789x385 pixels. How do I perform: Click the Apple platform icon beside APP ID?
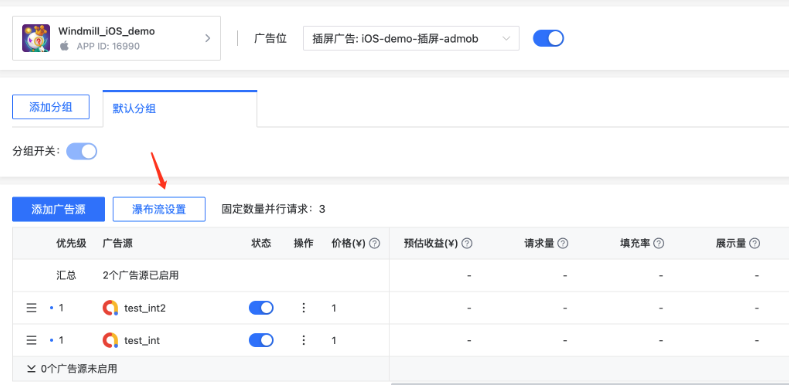click(x=64, y=46)
